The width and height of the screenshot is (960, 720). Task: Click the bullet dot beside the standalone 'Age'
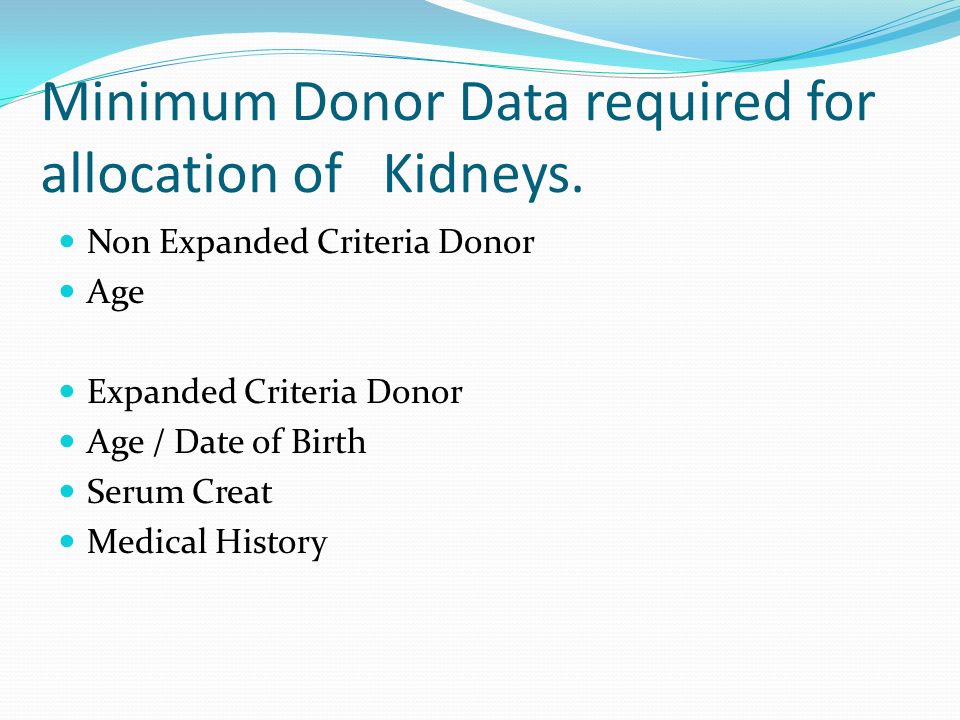[67, 291]
